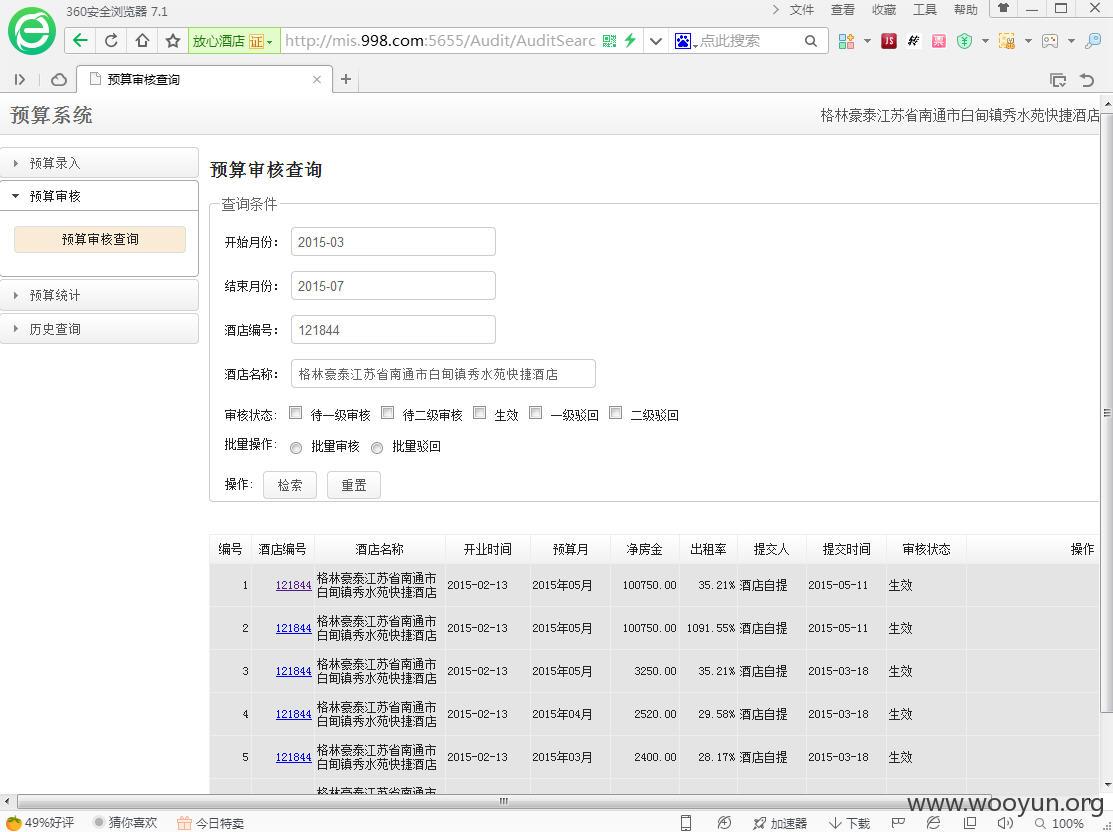The height and width of the screenshot is (832, 1113).
Task: Open the 文件 menu
Action: [x=801, y=9]
